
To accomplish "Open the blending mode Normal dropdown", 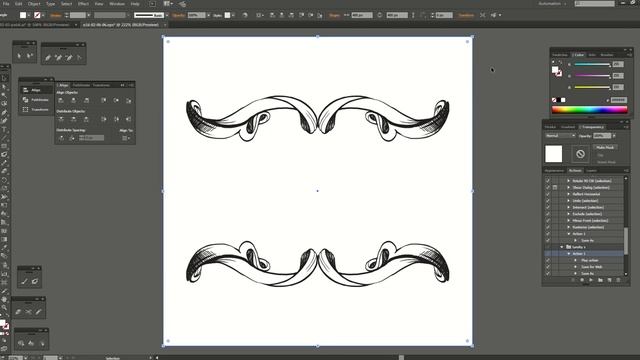I will 560,136.
